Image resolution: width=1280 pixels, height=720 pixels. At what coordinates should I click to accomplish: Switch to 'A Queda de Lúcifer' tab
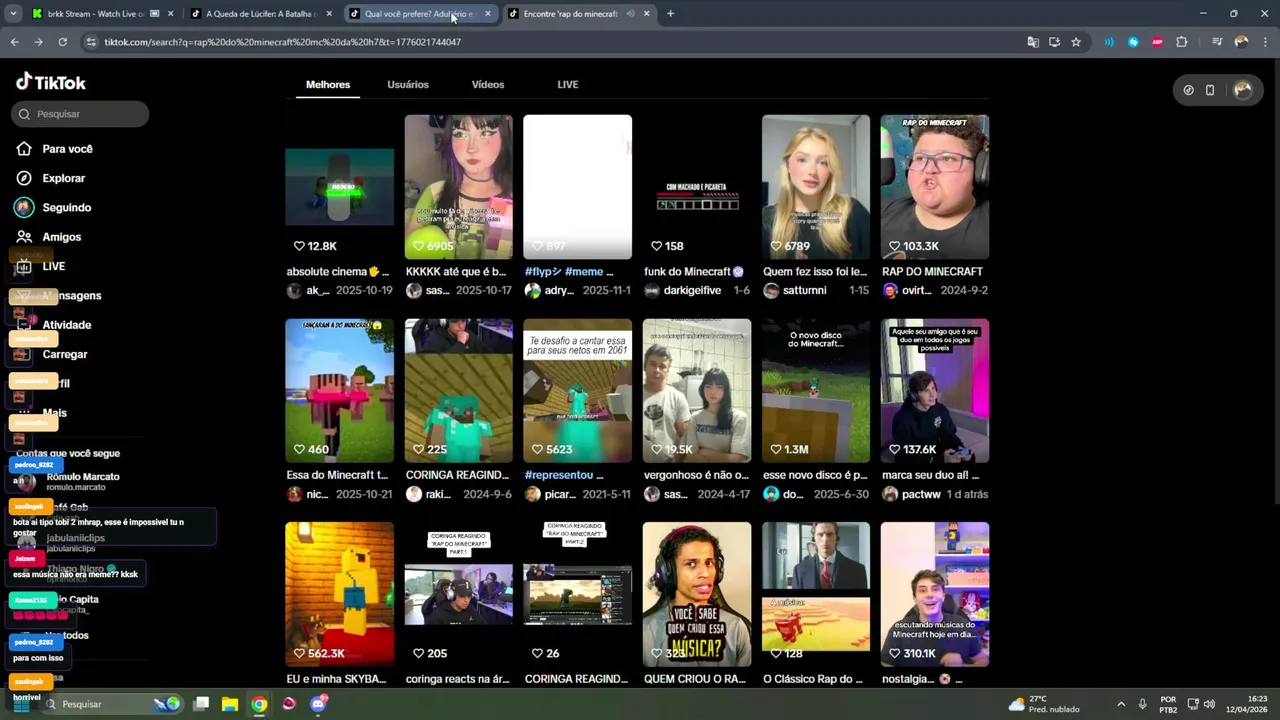pos(260,14)
